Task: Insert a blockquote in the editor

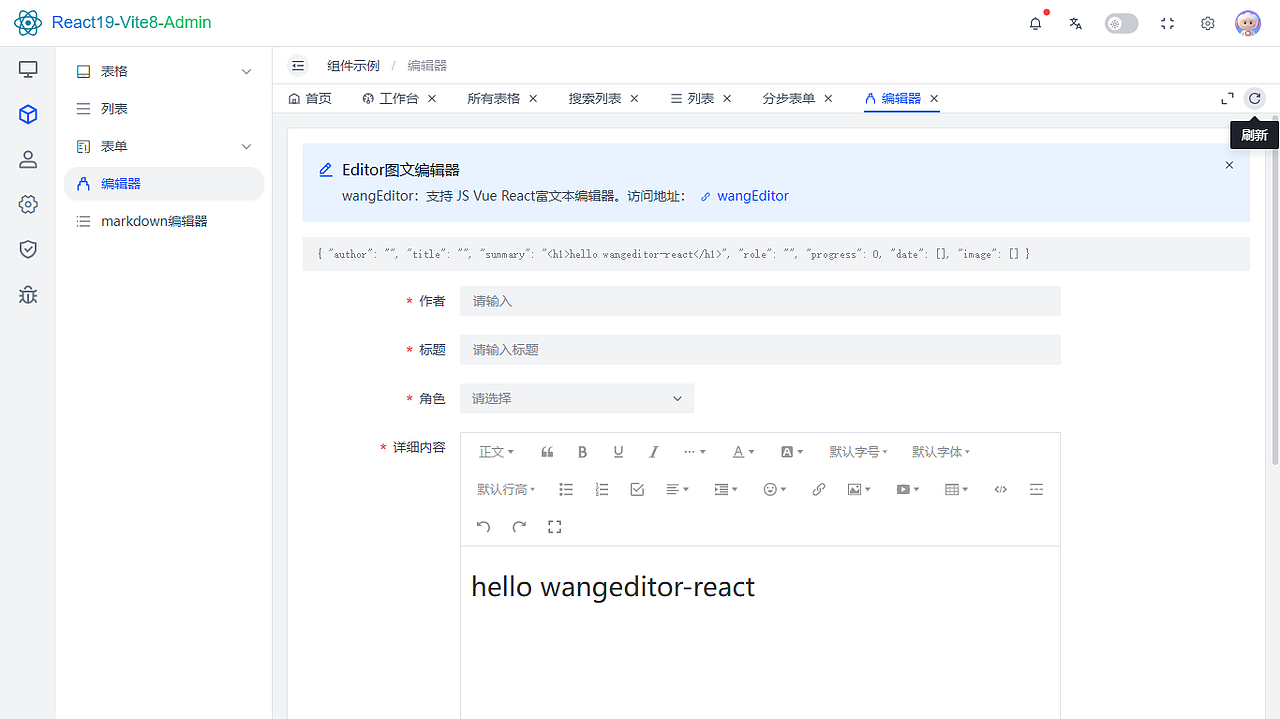Action: click(547, 452)
